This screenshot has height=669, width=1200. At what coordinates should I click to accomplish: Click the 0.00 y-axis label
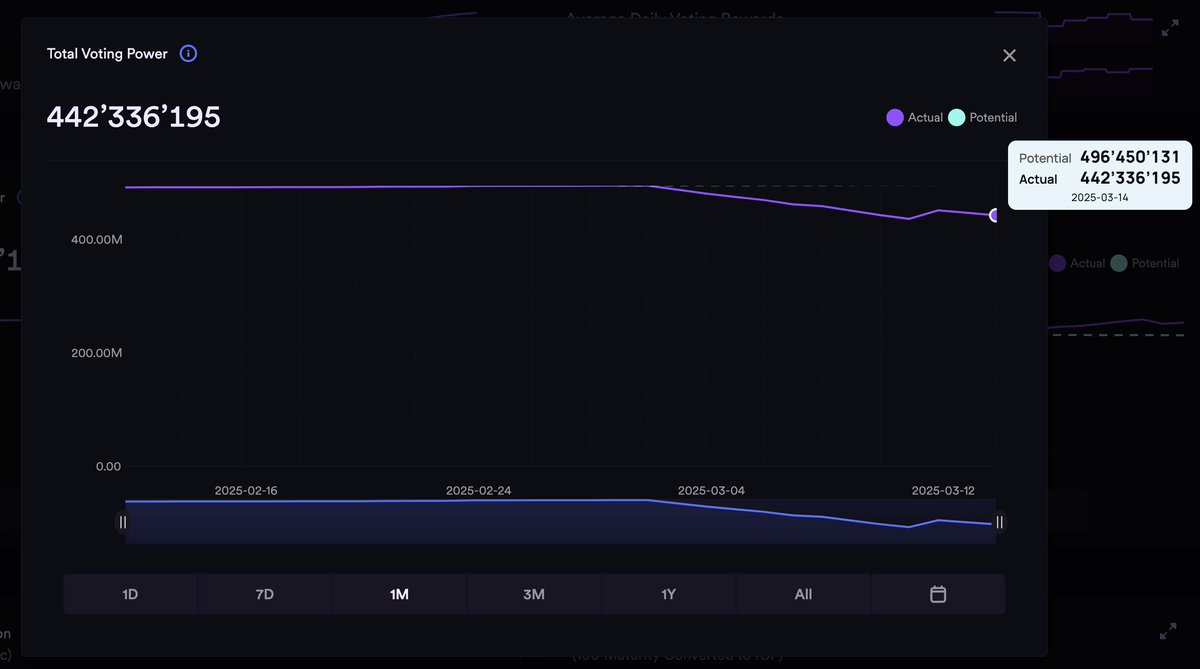106,466
